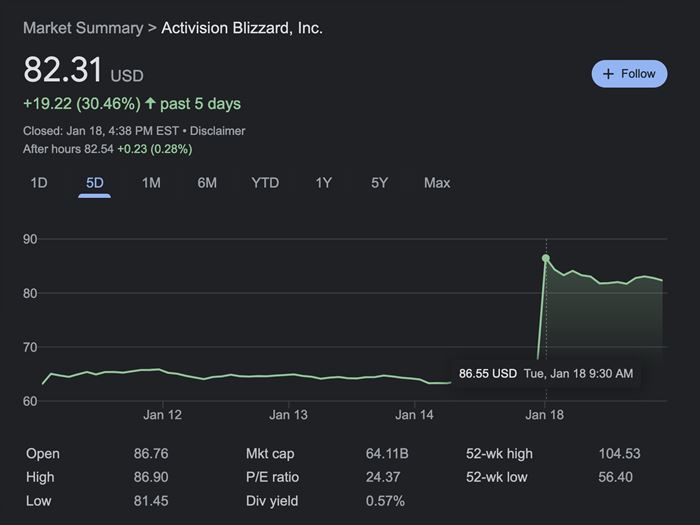The height and width of the screenshot is (525, 700).
Task: Open the Disclaimer link
Action: (x=218, y=131)
